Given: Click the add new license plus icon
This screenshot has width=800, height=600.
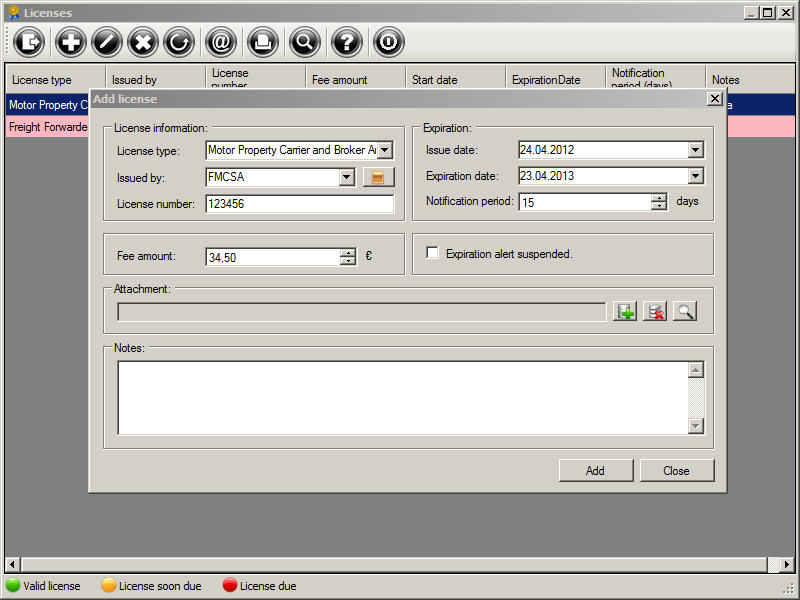Looking at the screenshot, I should coord(70,42).
